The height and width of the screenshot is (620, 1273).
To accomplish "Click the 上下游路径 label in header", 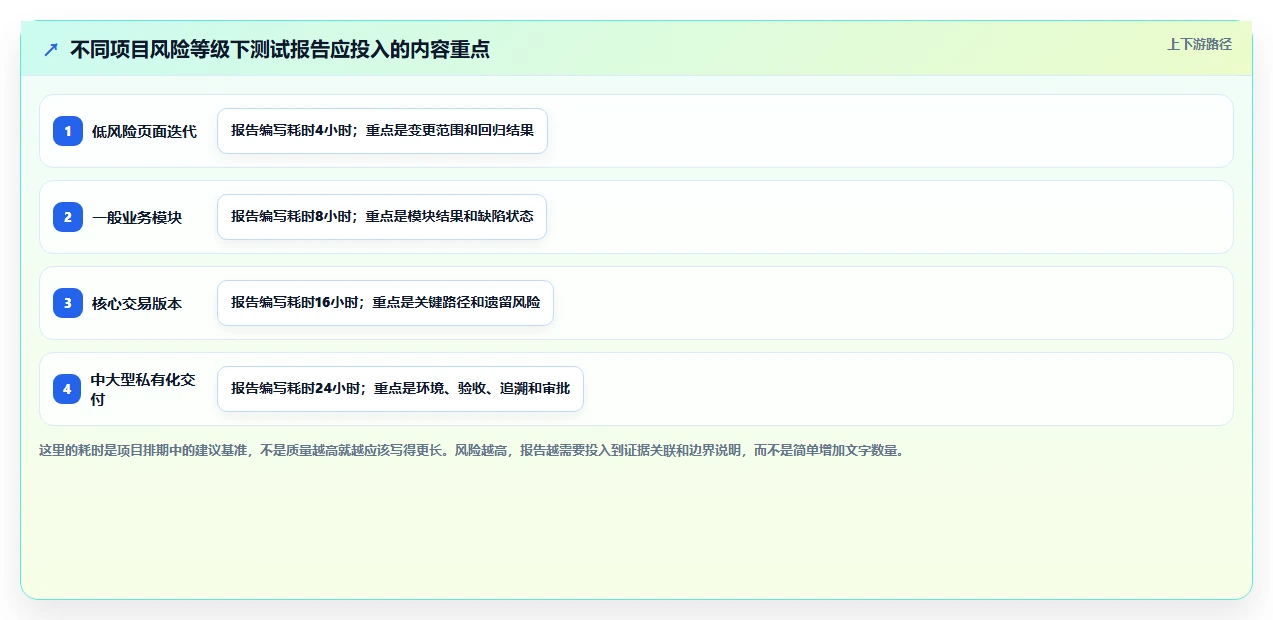I will tap(1199, 44).
